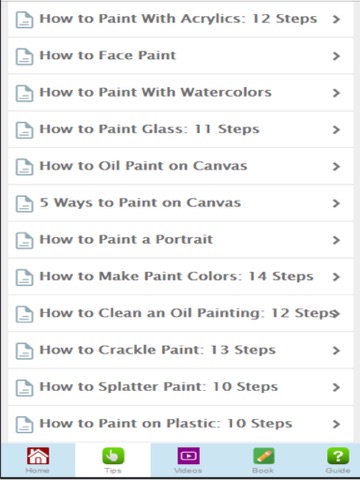The height and width of the screenshot is (480, 360).
Task: Switch to the Guide tab label
Action: tap(338, 470)
